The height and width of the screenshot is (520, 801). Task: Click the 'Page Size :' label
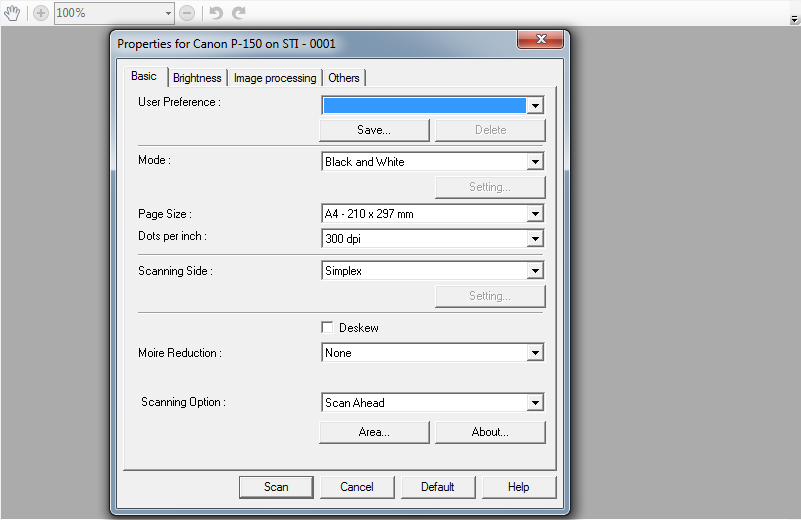click(x=165, y=214)
